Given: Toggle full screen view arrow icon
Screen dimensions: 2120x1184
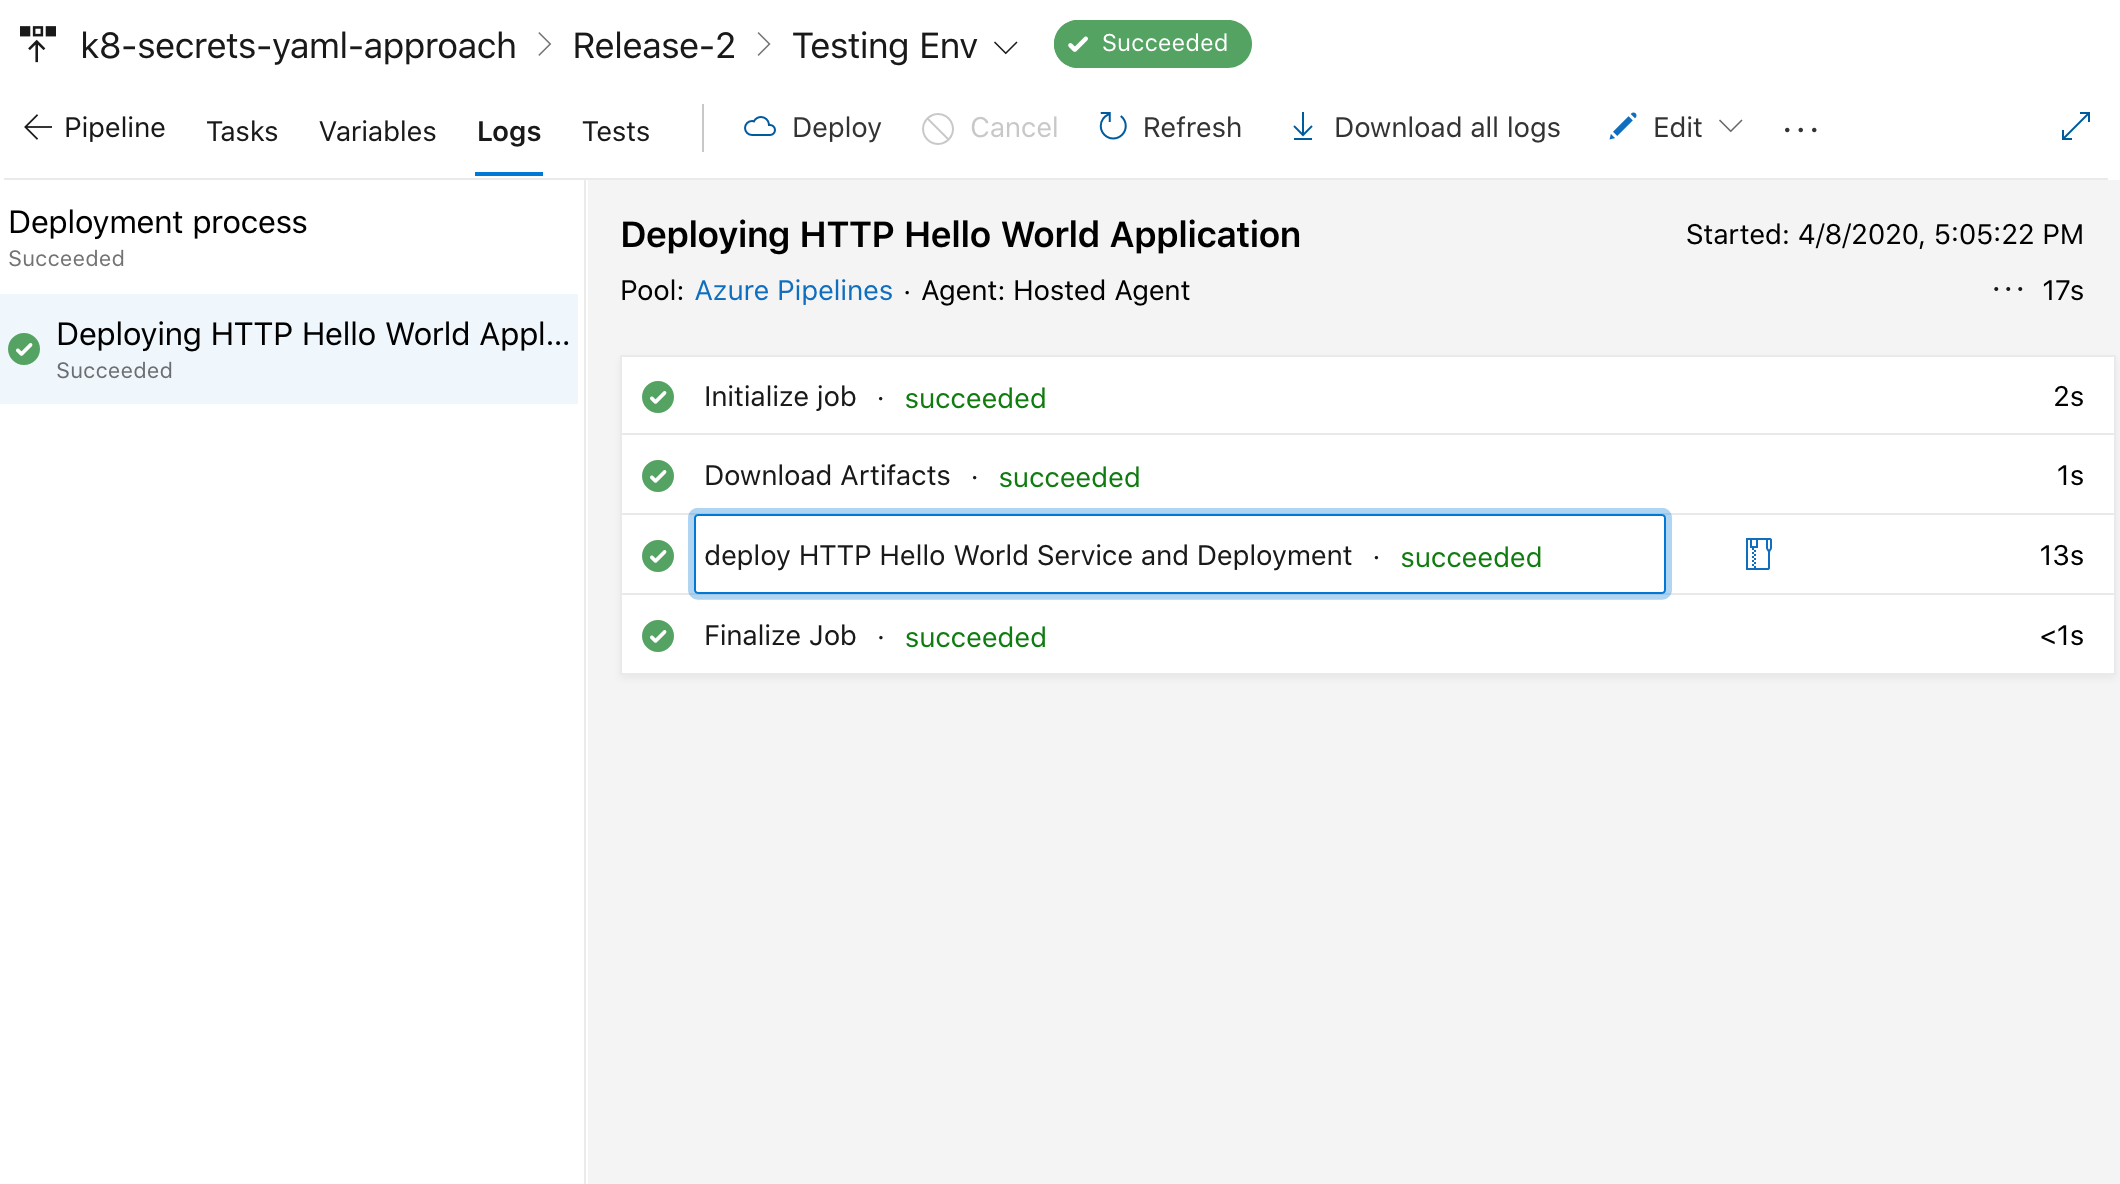Looking at the screenshot, I should 2076,126.
